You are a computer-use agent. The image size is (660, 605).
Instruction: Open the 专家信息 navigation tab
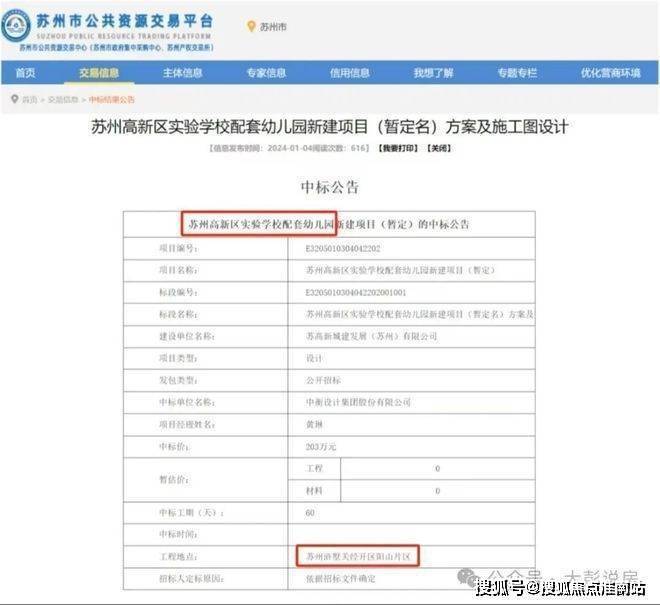(x=266, y=73)
